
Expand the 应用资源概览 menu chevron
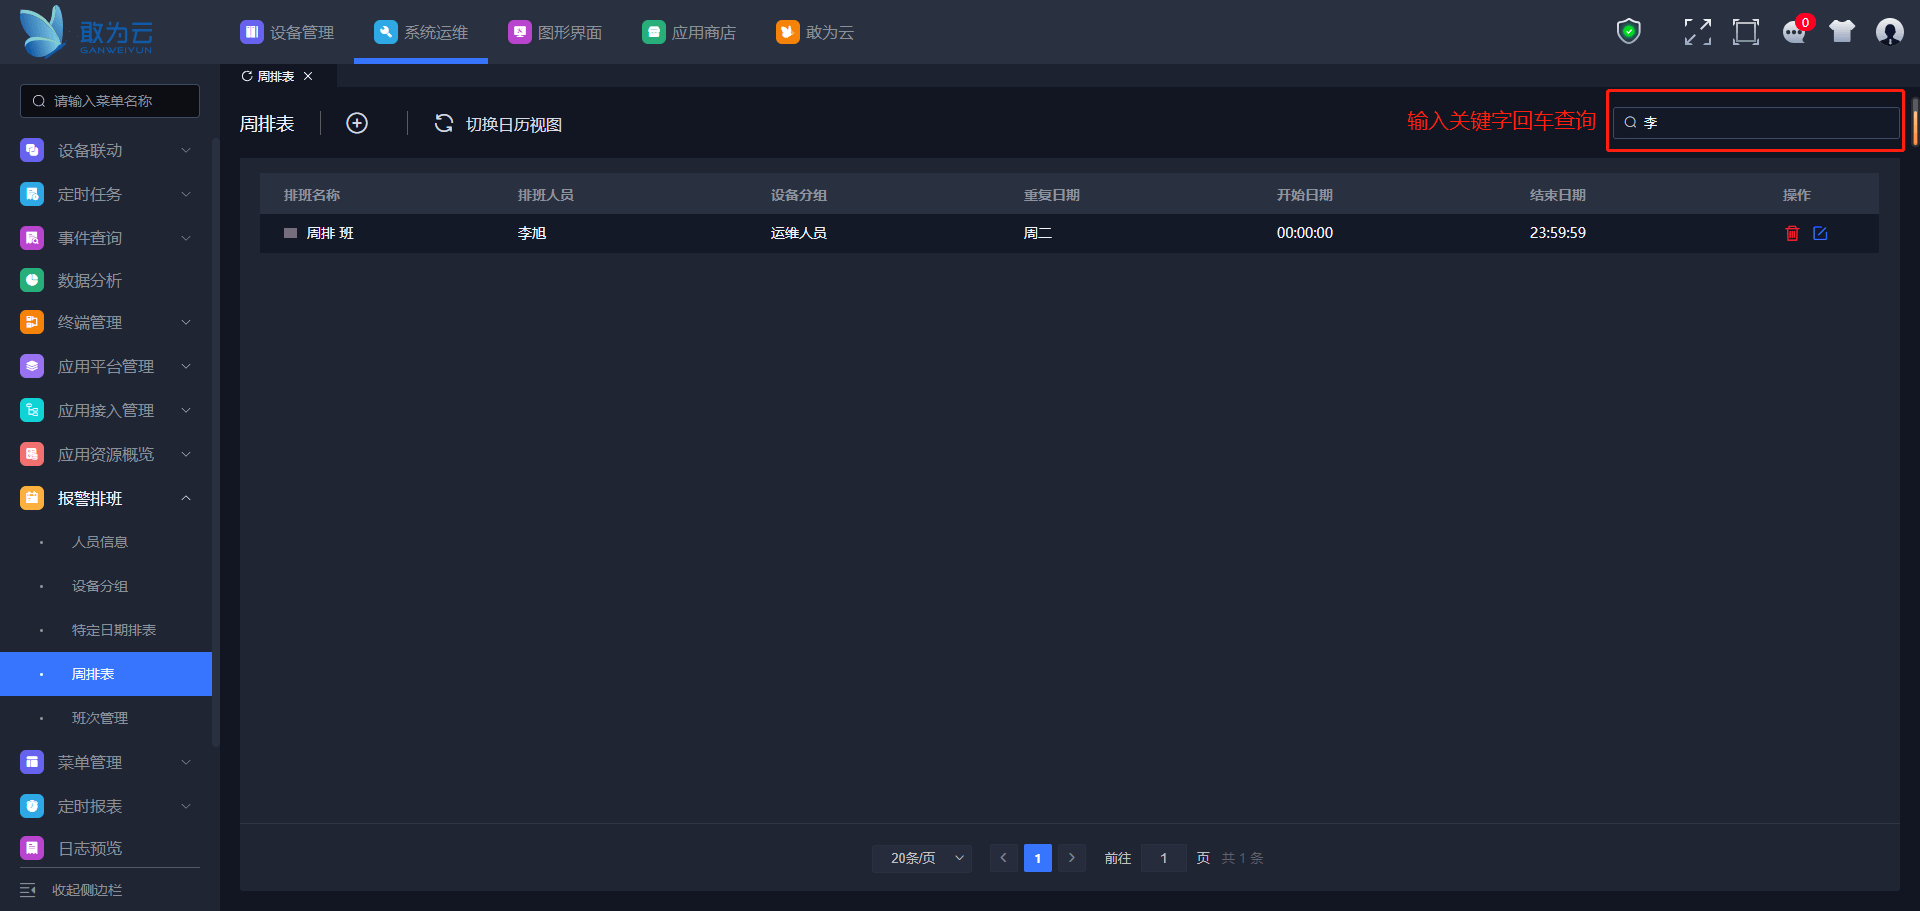tap(186, 454)
